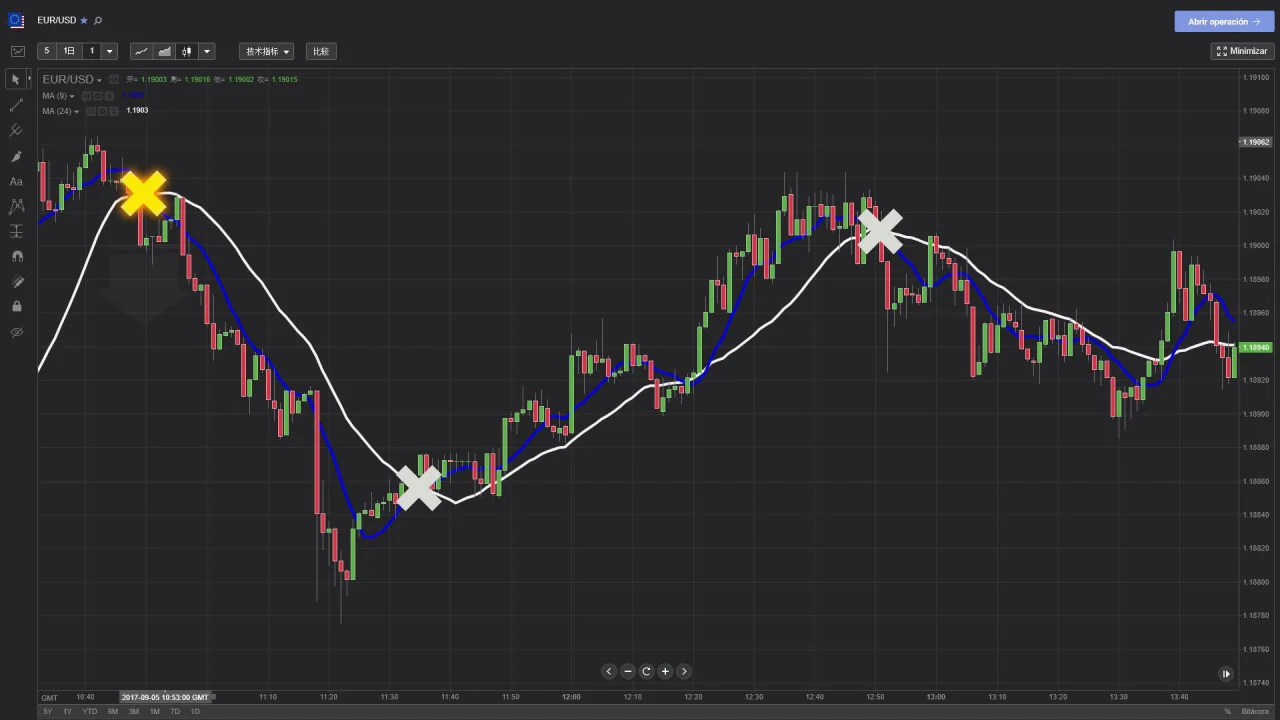
Task: Reset chart view with circular arrow
Action: (x=646, y=671)
